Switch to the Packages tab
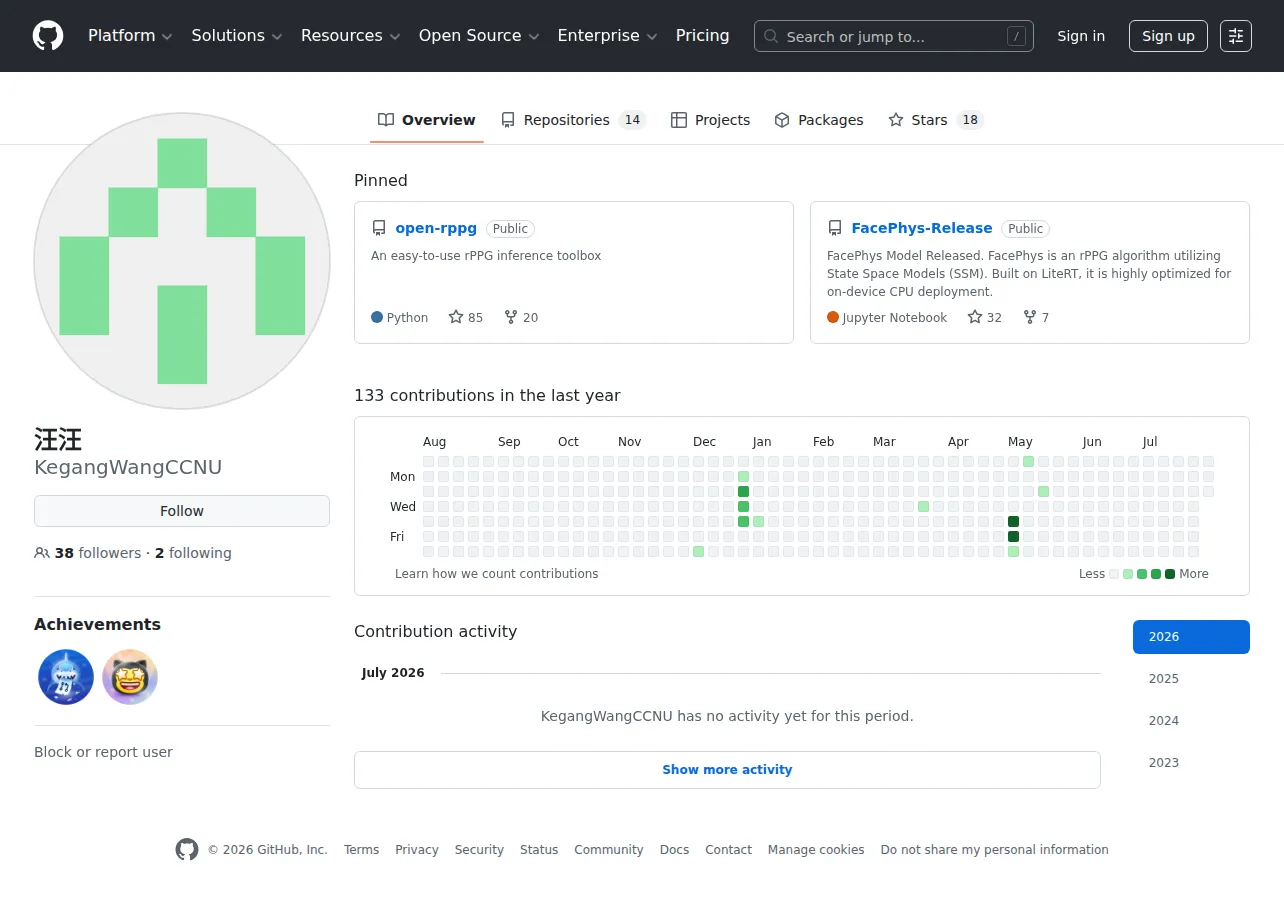1284x903 pixels. tap(819, 120)
